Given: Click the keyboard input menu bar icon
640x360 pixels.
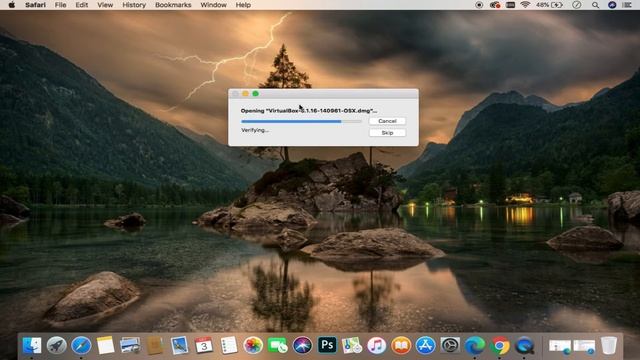Looking at the screenshot, I should tap(510, 5).
